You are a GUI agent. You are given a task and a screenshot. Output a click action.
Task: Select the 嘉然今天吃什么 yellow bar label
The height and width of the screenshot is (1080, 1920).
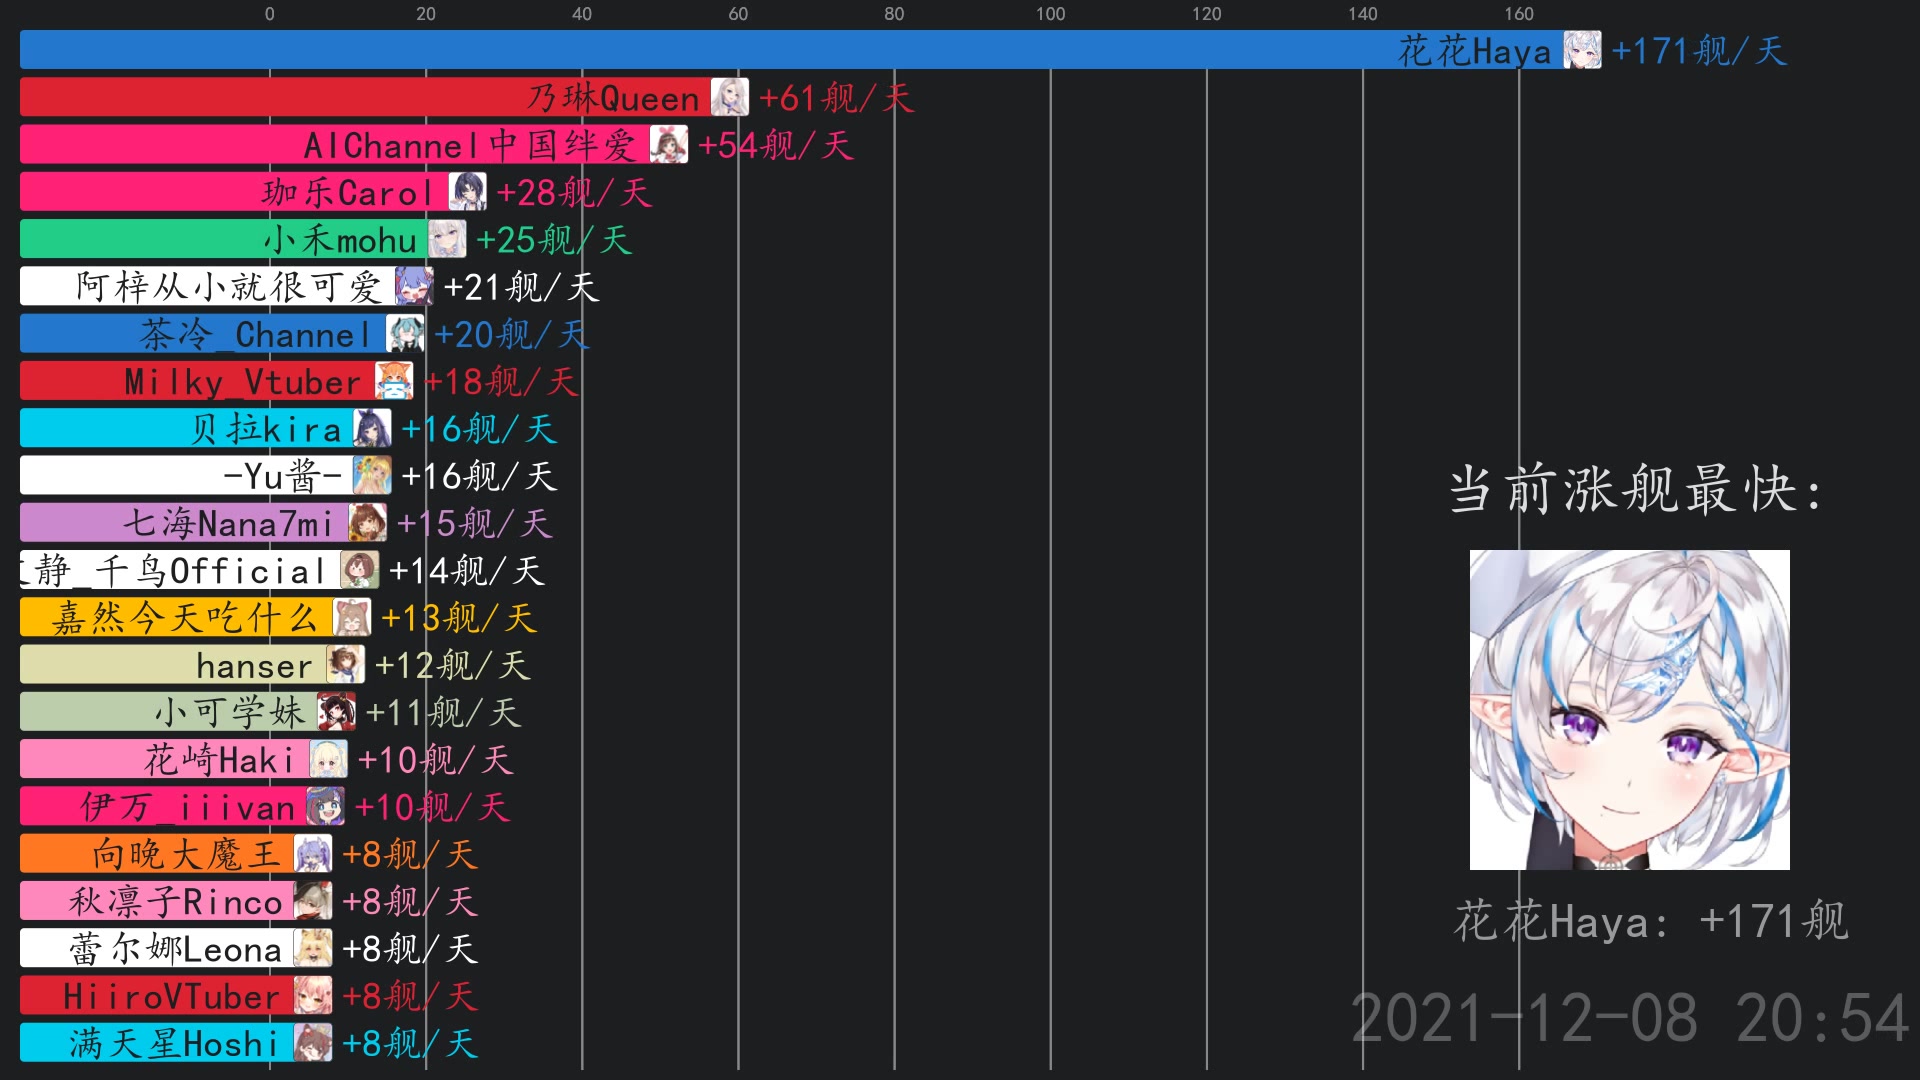click(x=185, y=619)
